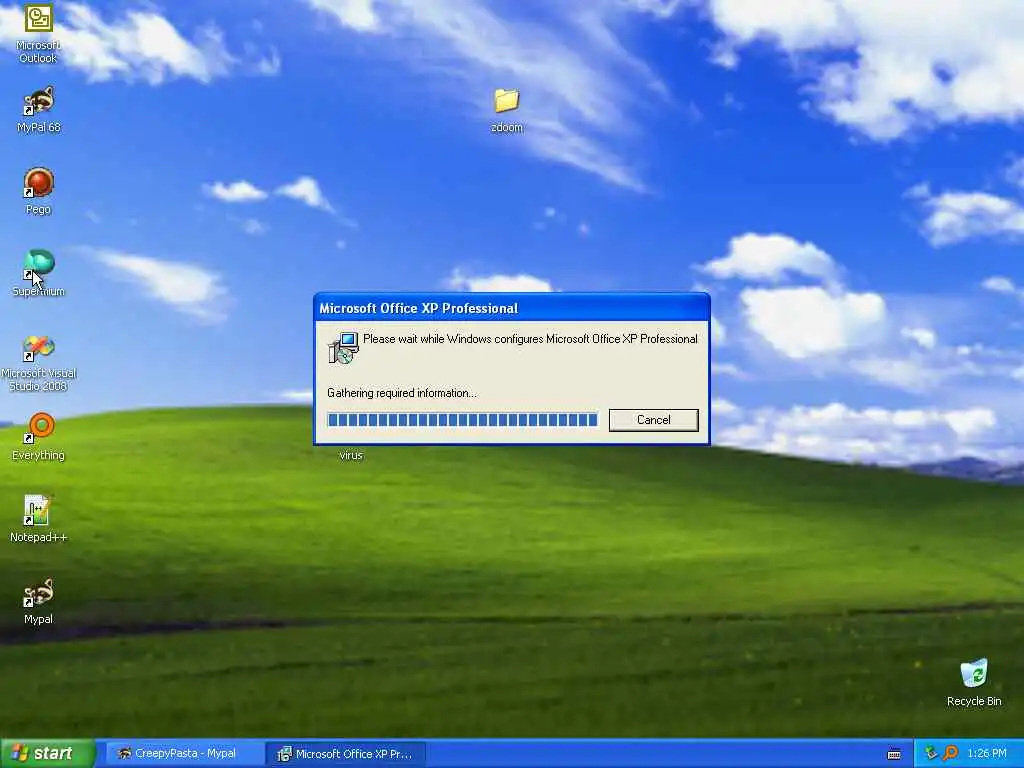
Task: Click the configuration progress bar
Action: click(462, 420)
